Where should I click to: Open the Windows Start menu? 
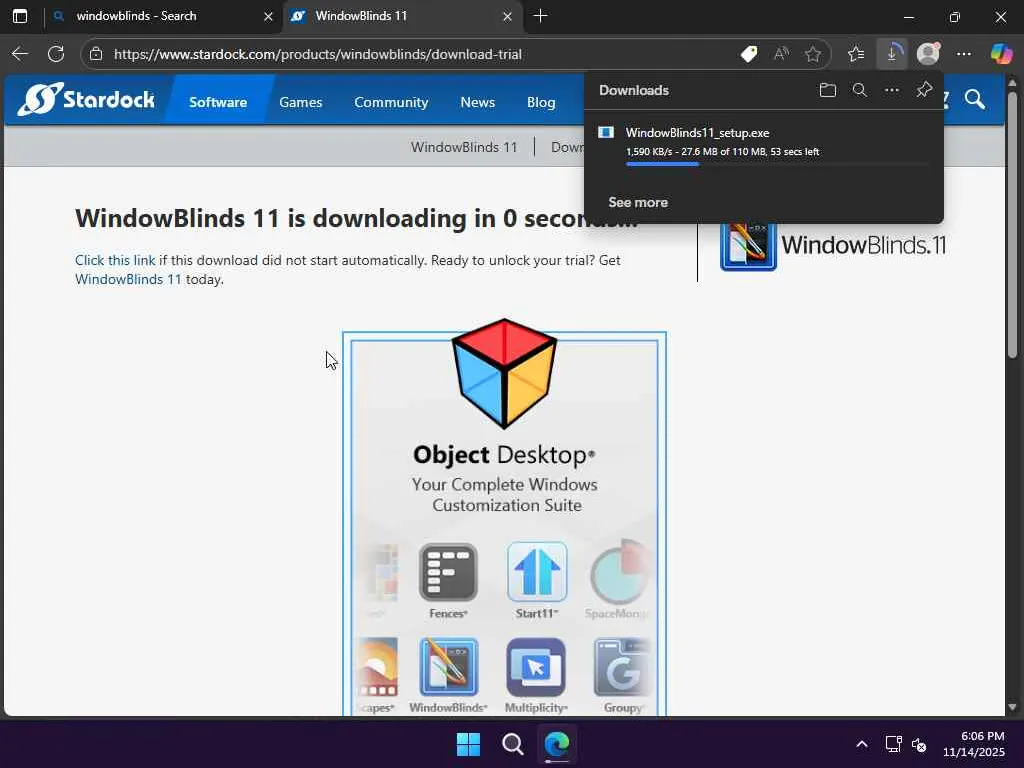pyautogui.click(x=468, y=744)
